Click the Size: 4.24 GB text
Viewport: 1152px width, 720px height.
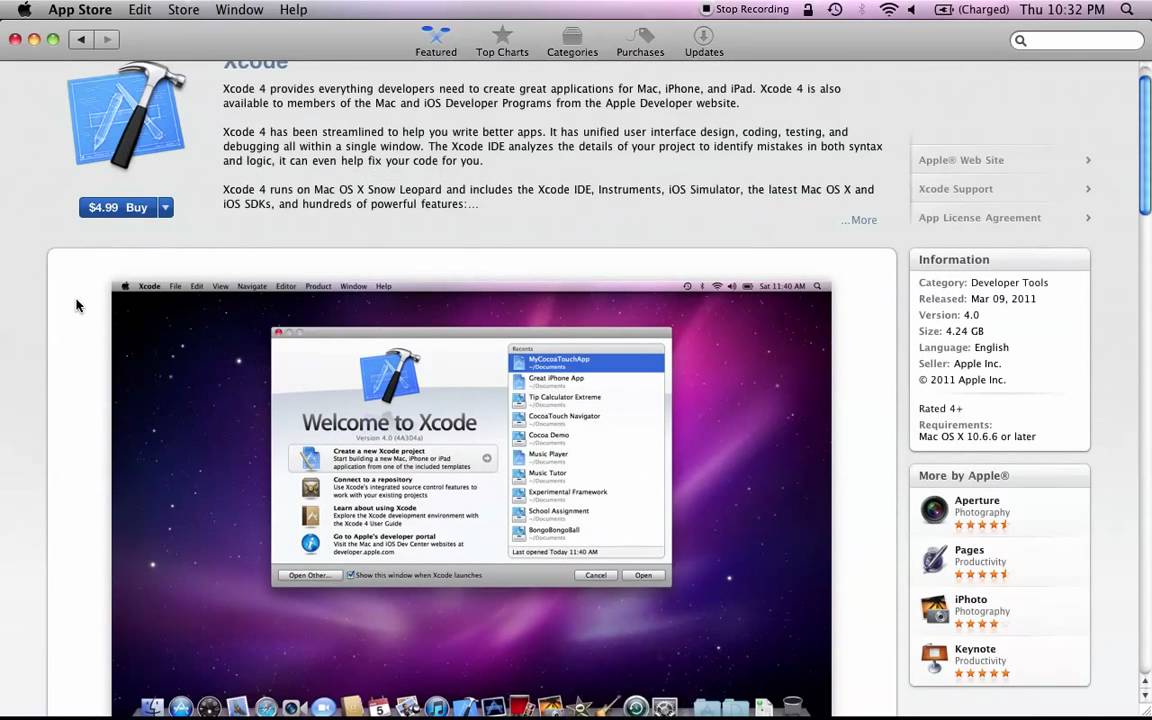[951, 331]
